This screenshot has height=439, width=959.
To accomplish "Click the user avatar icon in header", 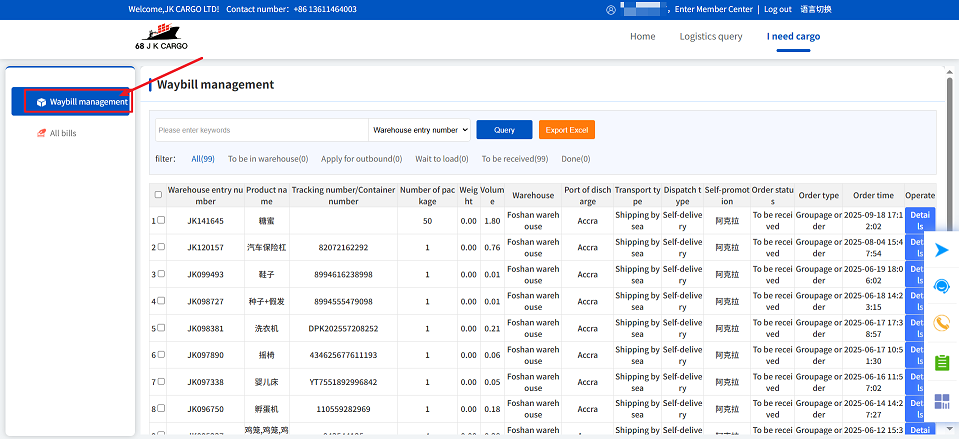I will click(x=611, y=10).
